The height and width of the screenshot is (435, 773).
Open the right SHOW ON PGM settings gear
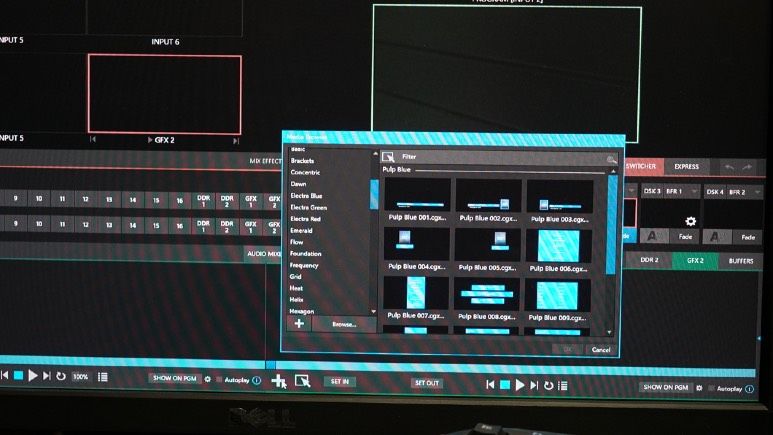point(699,388)
